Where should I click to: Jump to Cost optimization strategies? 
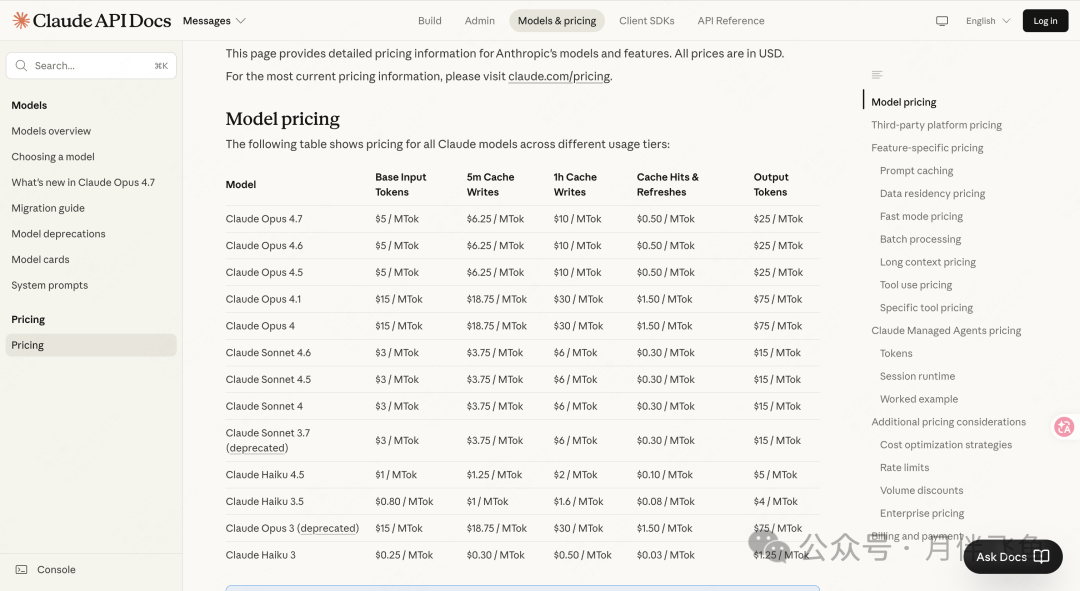tap(946, 445)
